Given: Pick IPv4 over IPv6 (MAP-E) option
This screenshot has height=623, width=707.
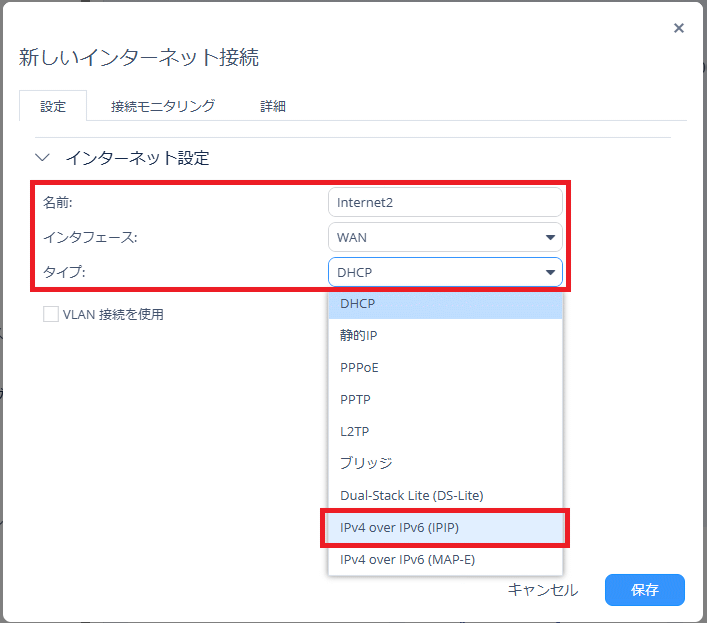Looking at the screenshot, I should click(x=445, y=559).
